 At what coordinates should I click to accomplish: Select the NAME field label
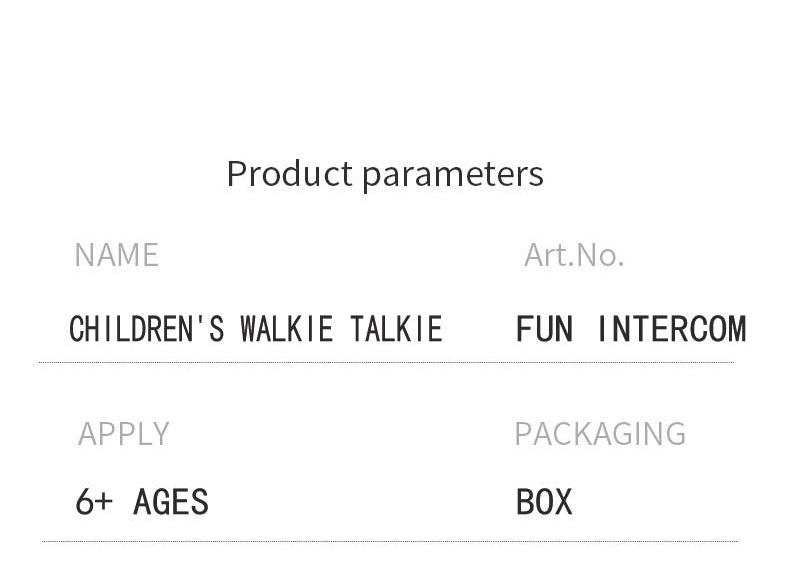[x=116, y=255]
